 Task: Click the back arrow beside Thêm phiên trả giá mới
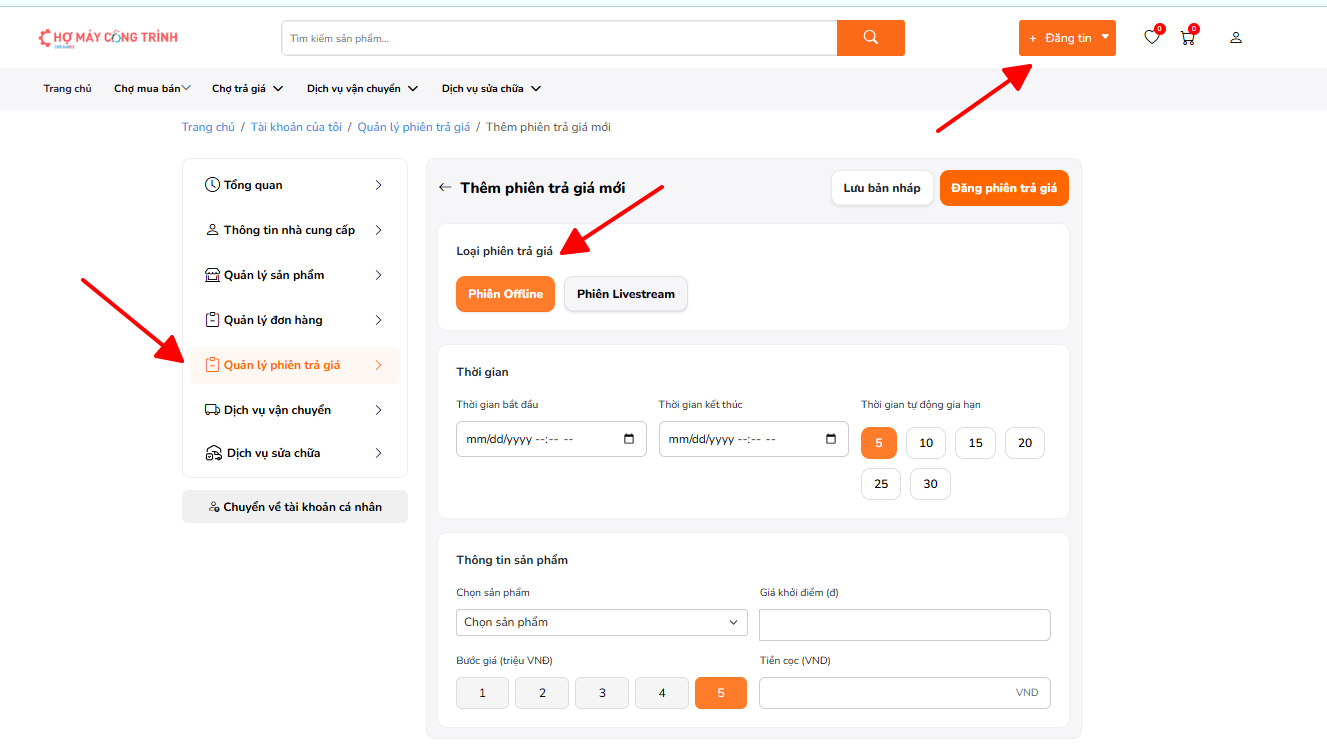pyautogui.click(x=445, y=188)
